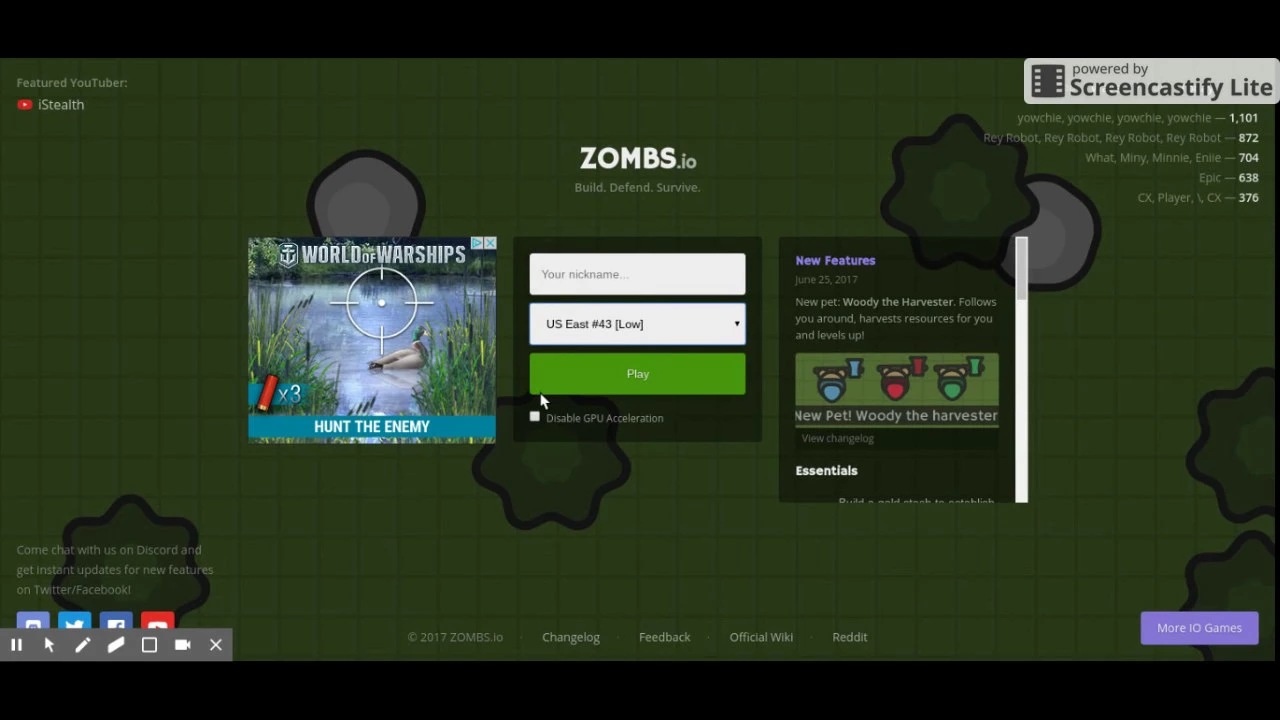1280x720 pixels.
Task: Click the Woody the harvester image
Action: pyautogui.click(x=897, y=390)
